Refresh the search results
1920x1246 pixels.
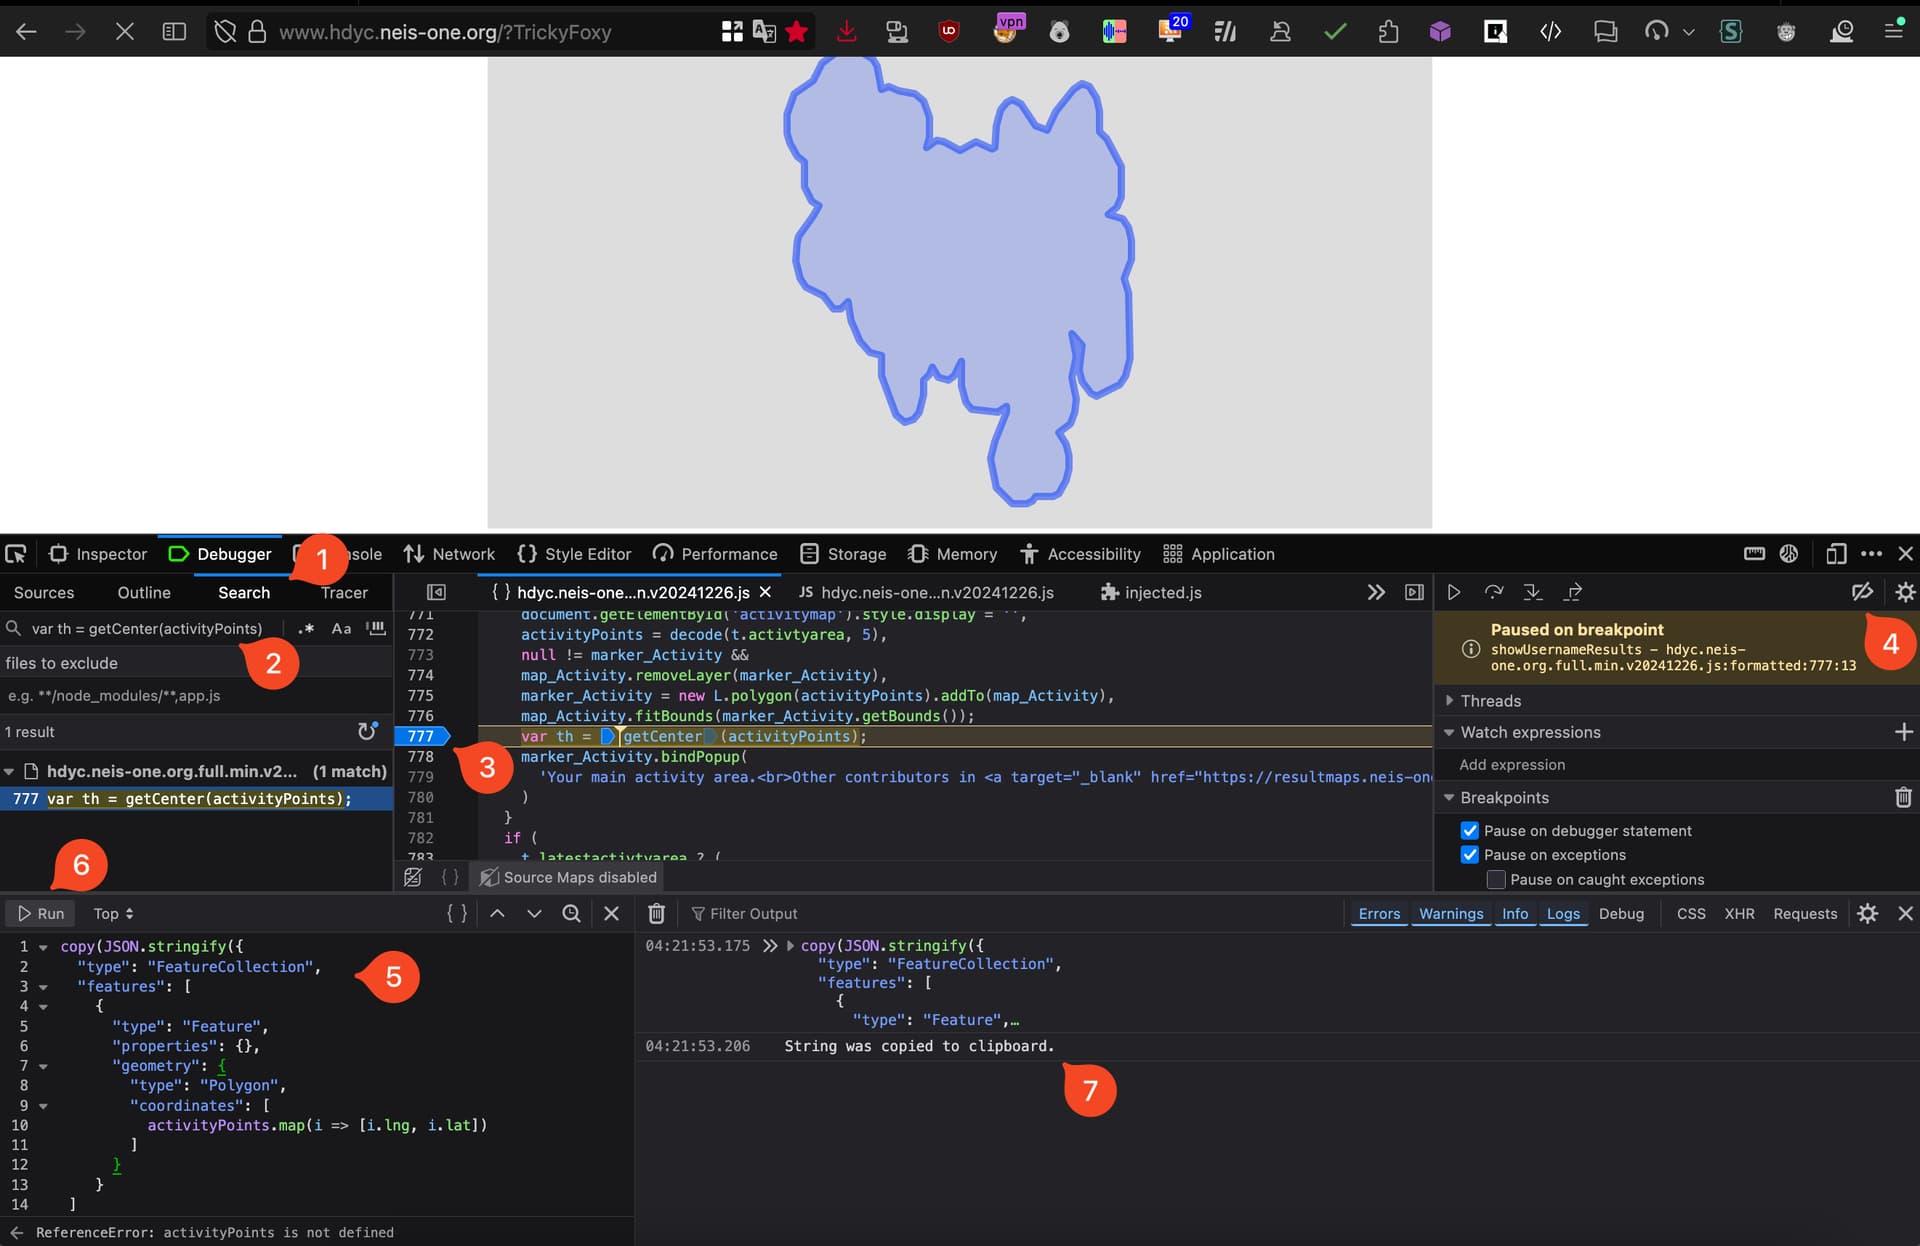[x=368, y=732]
